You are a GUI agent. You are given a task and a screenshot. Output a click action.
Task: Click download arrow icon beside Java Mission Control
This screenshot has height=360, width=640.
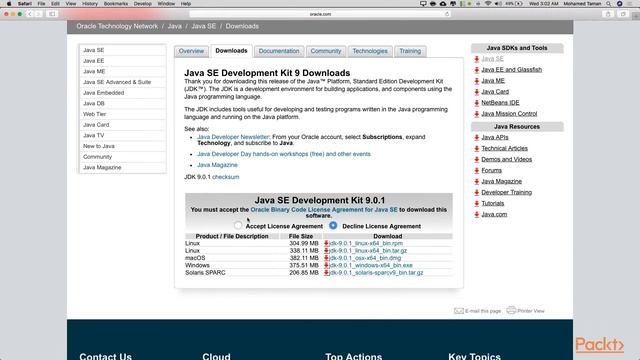[476, 114]
